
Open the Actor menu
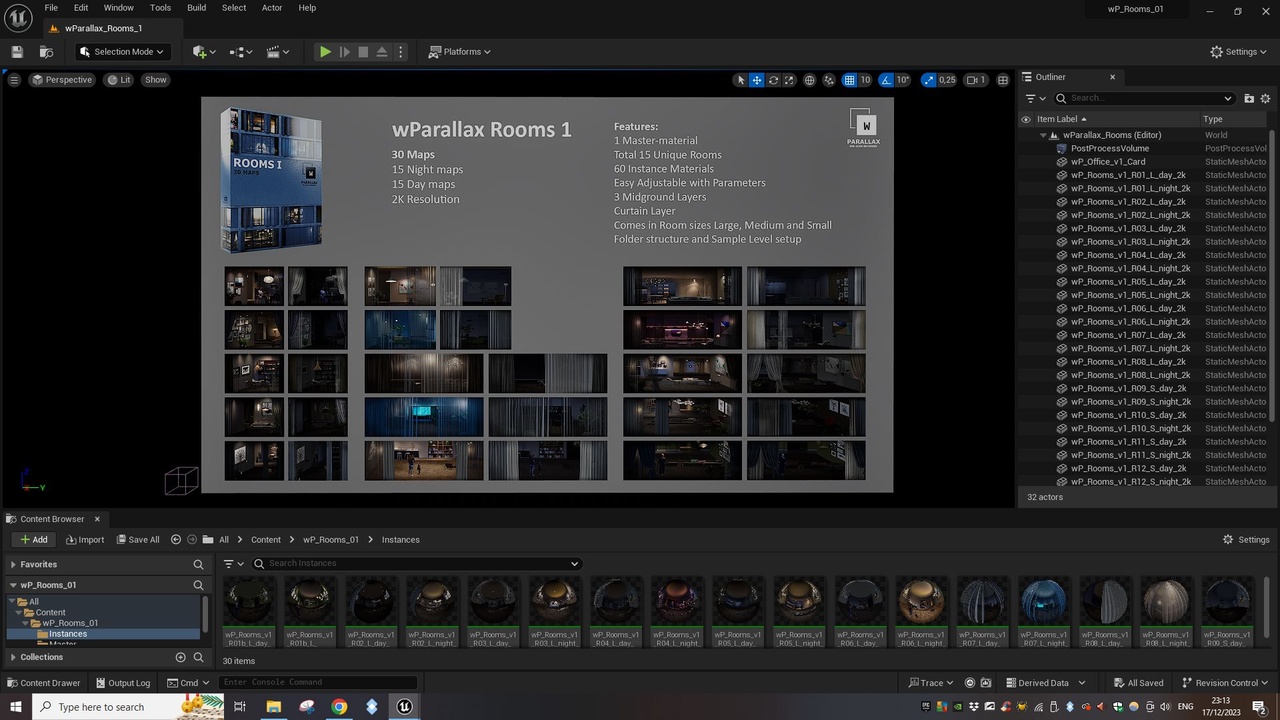(272, 8)
